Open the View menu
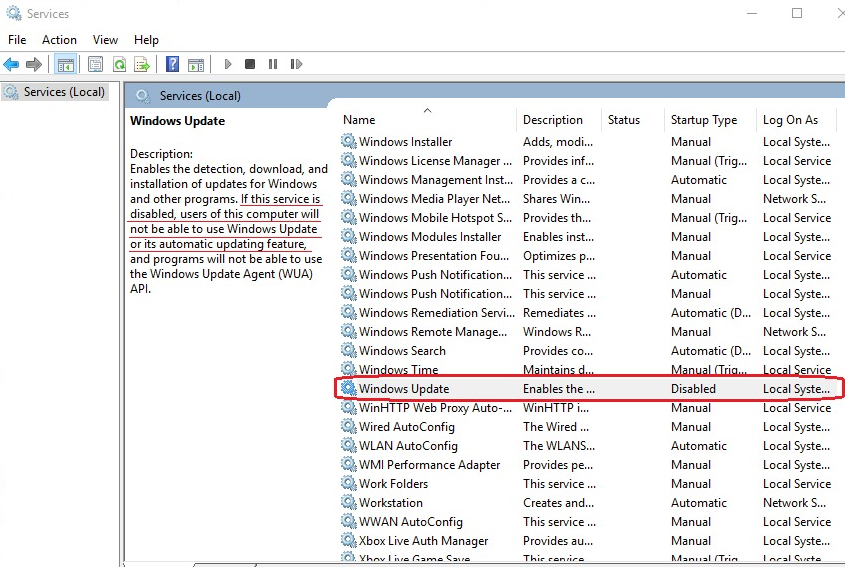The width and height of the screenshot is (845, 567). [x=105, y=40]
